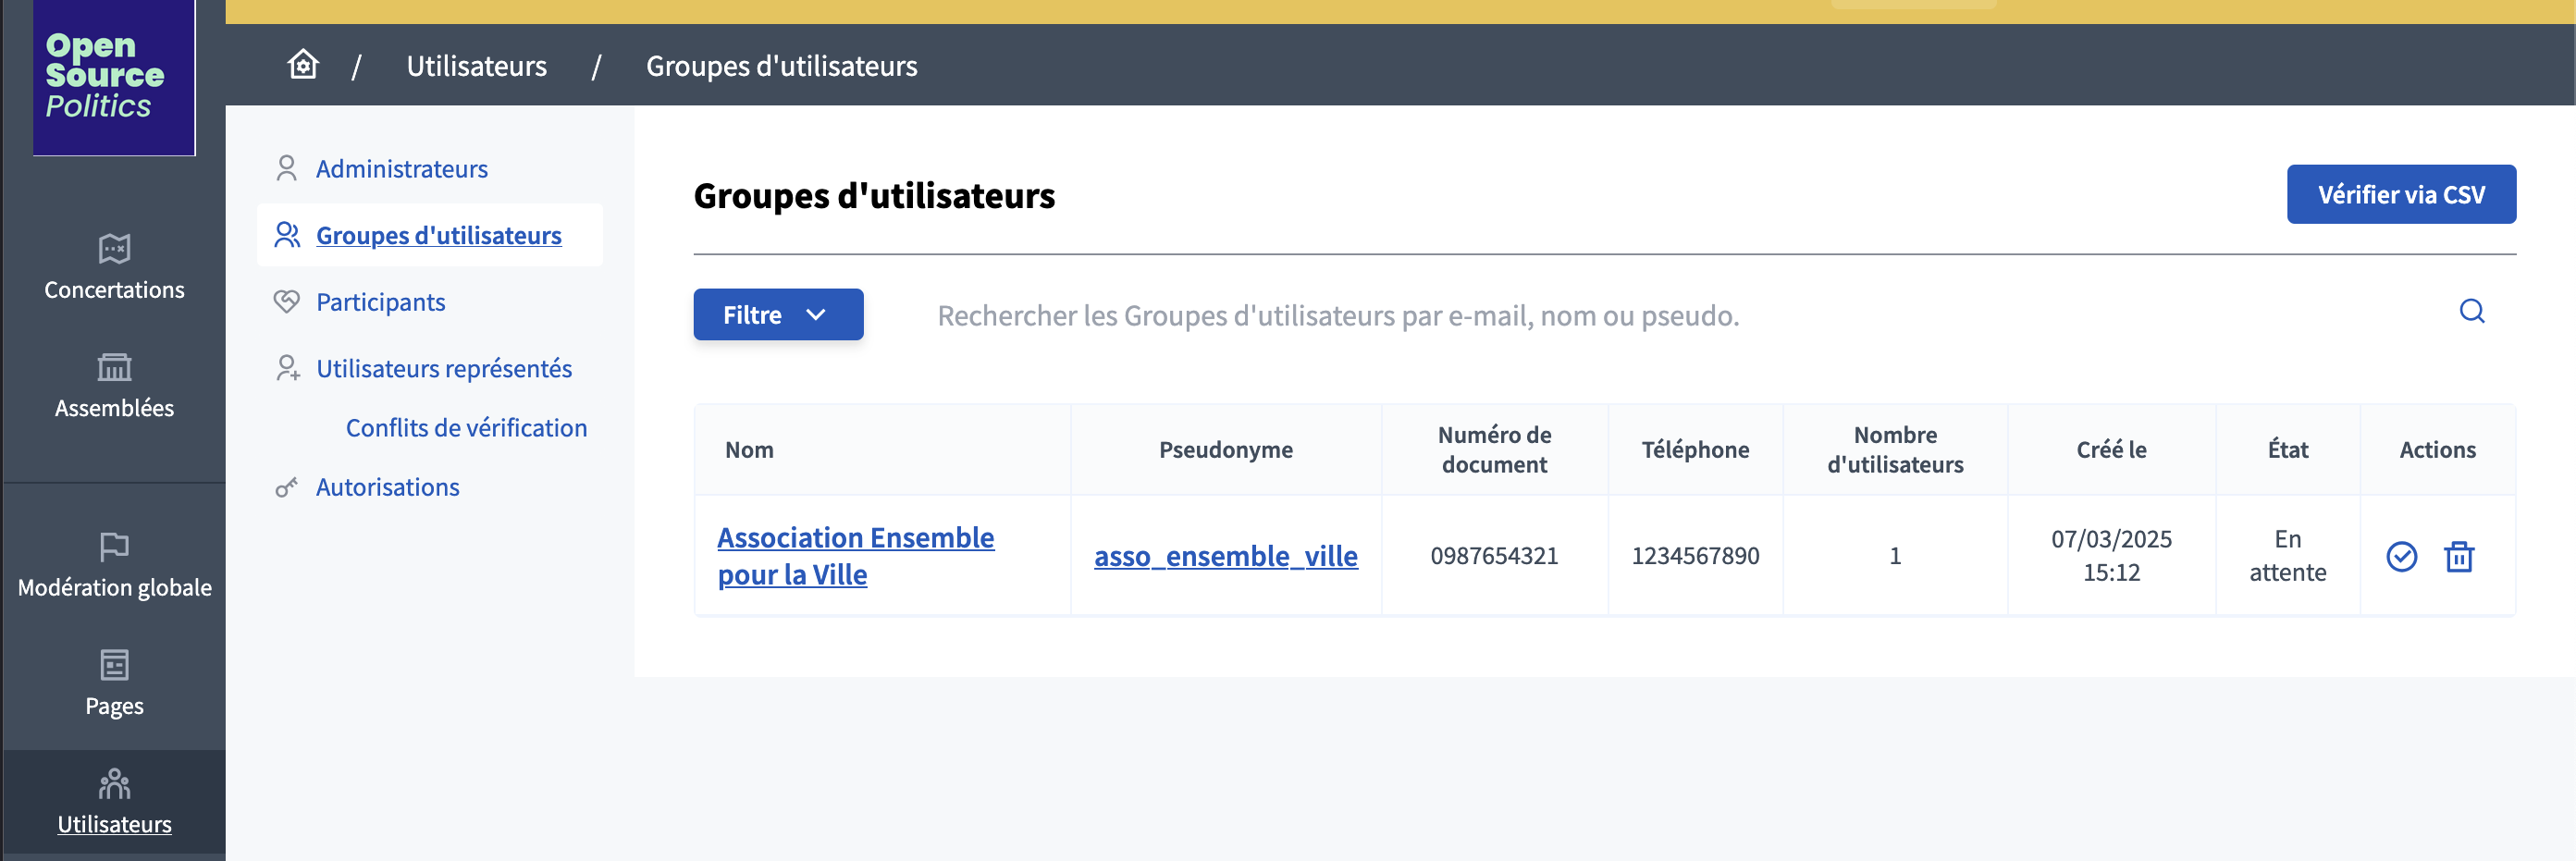This screenshot has width=2576, height=861.
Task: Open the asso_ensemble_ville pseudonym link
Action: click(x=1226, y=556)
